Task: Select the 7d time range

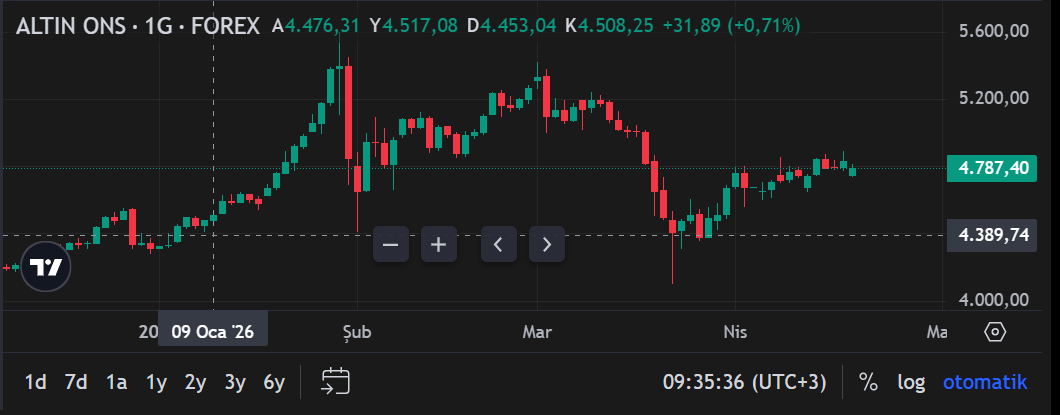Action: (76, 382)
